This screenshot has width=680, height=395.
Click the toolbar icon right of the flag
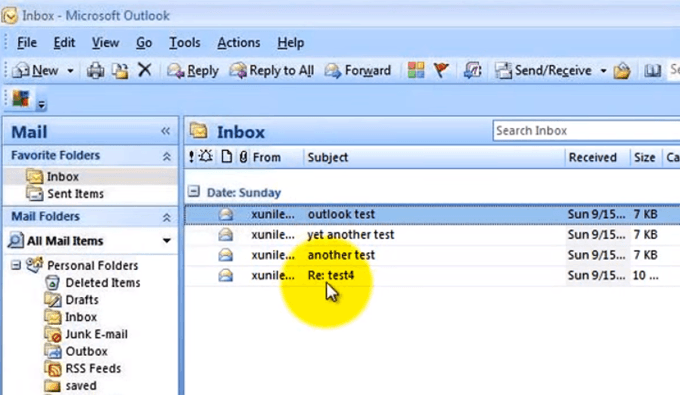point(473,70)
